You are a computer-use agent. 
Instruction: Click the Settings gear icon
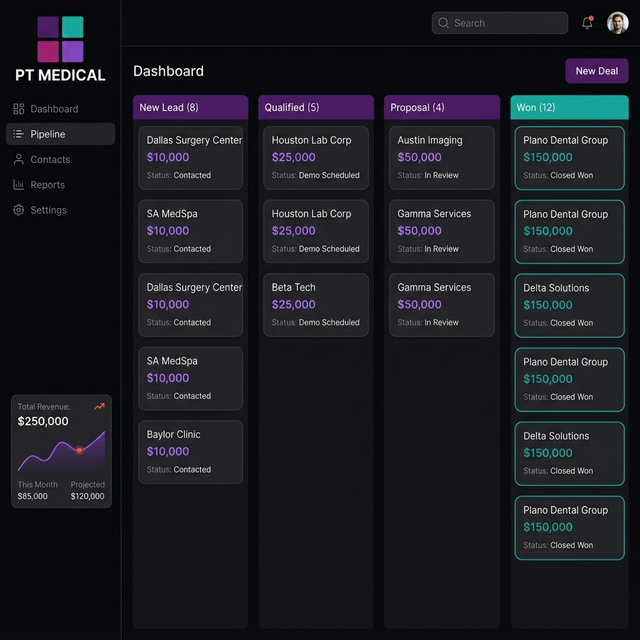pyautogui.click(x=18, y=210)
